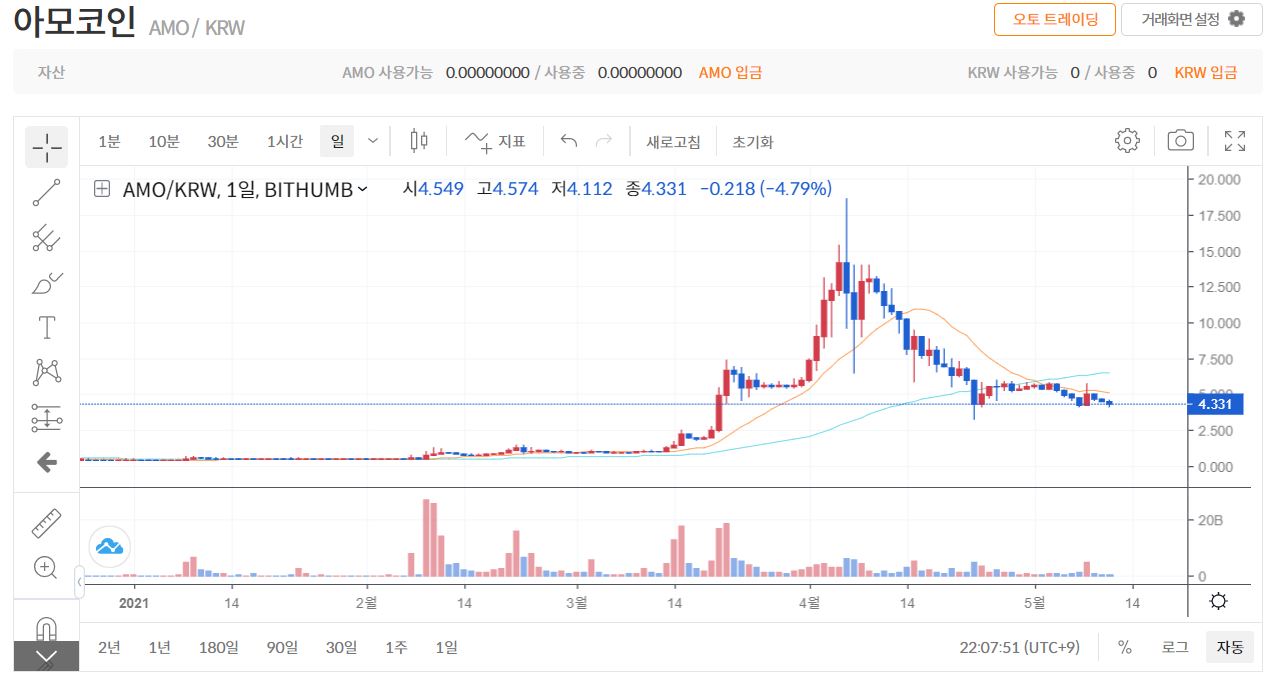Select the pattern drawing tool
Image resolution: width=1274 pixels, height=684 pixels.
46,373
